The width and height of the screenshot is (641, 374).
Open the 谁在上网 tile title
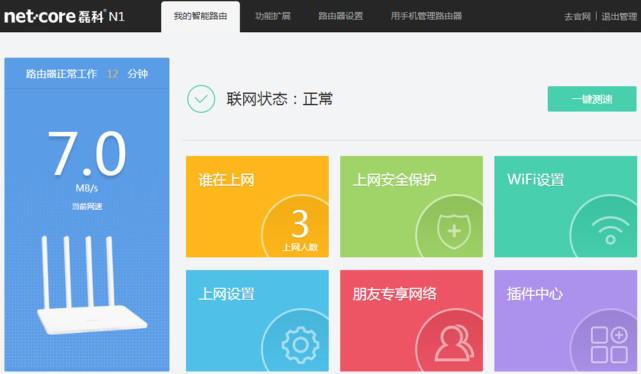point(226,180)
